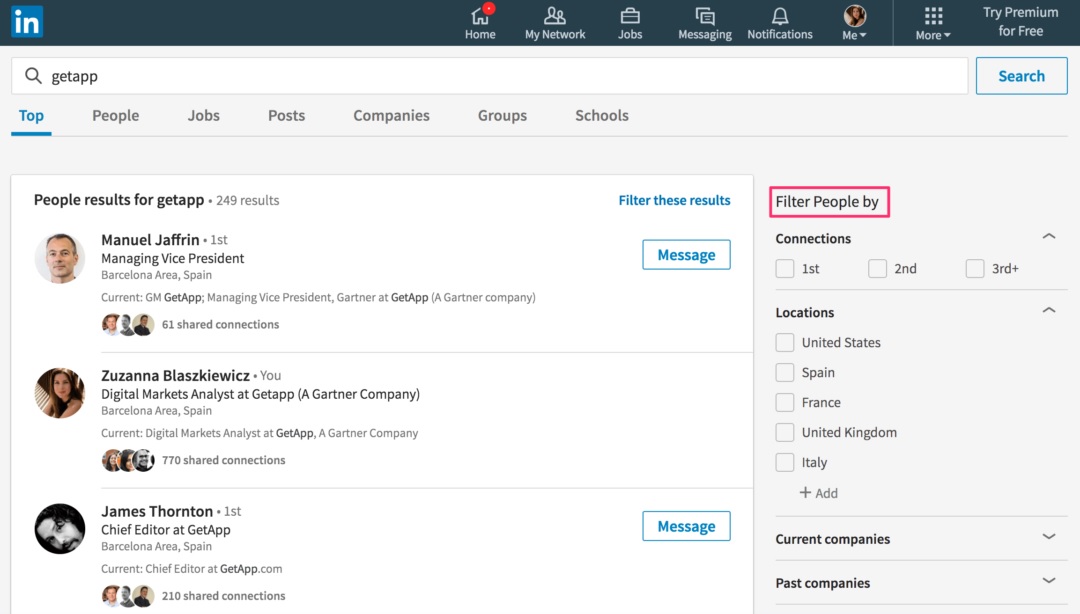The height and width of the screenshot is (614, 1080).
Task: Click the 770 shared connections text
Action: pyautogui.click(x=223, y=460)
